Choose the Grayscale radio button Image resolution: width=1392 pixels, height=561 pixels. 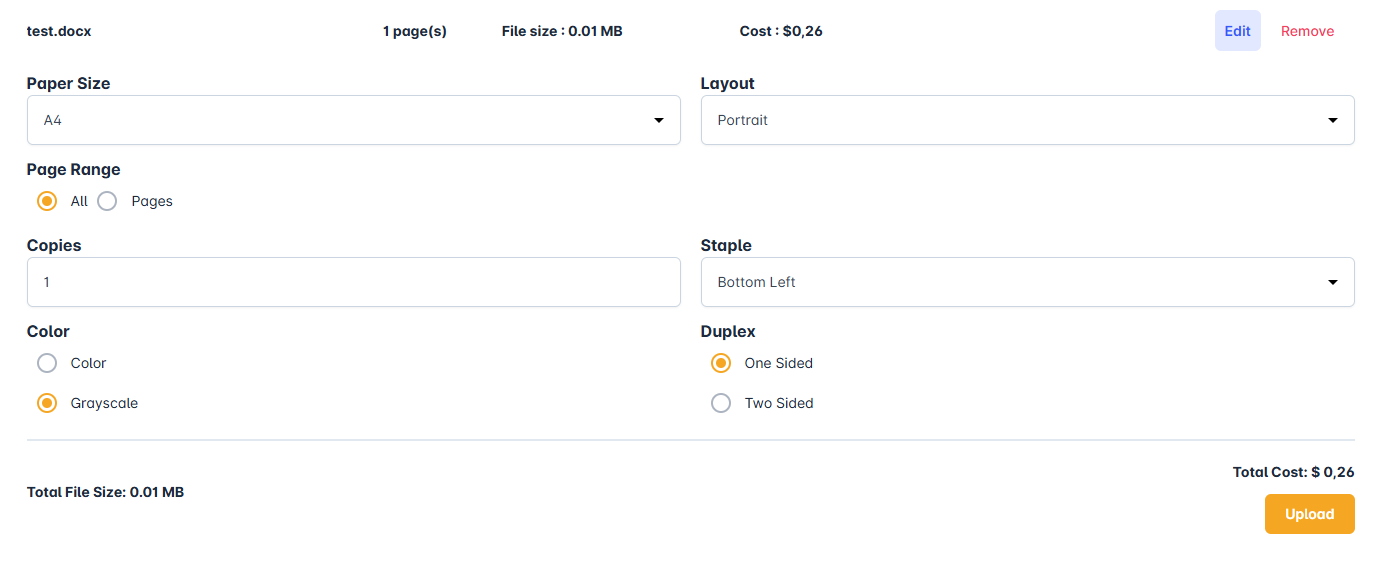(47, 403)
